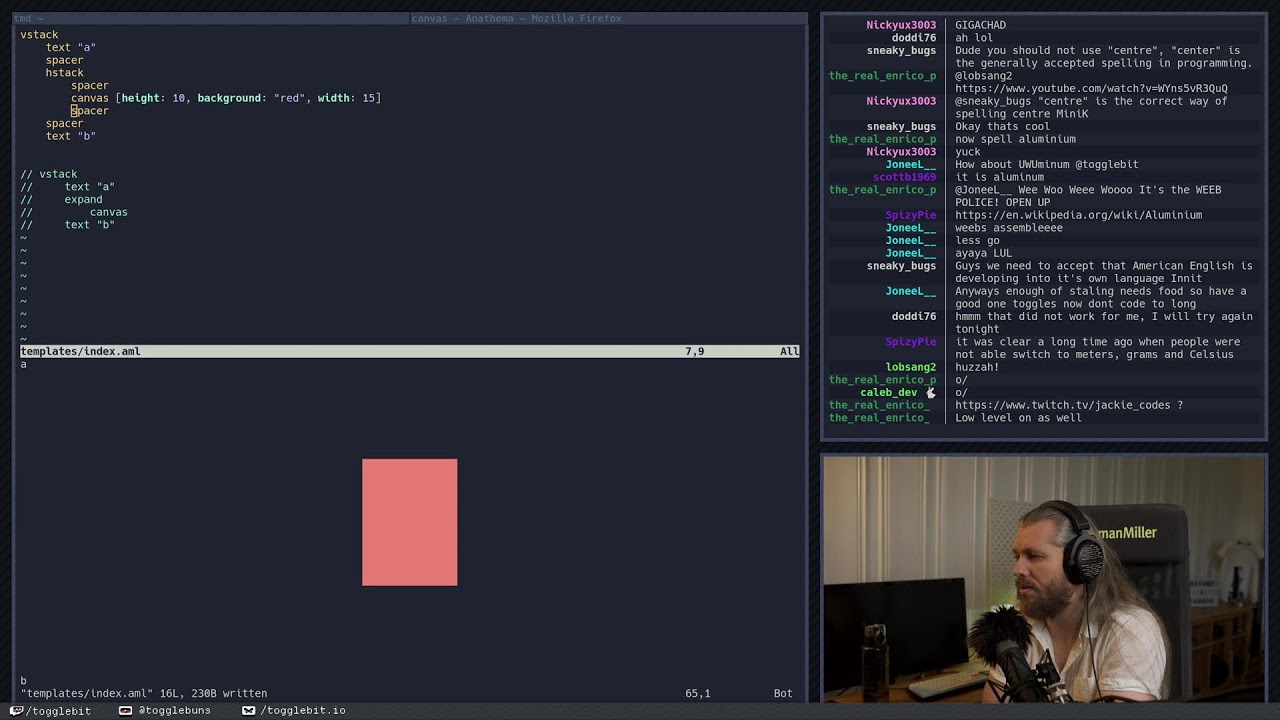Open the /togglebit.io link text
Screen dimensions: 1280x720
tap(303, 711)
